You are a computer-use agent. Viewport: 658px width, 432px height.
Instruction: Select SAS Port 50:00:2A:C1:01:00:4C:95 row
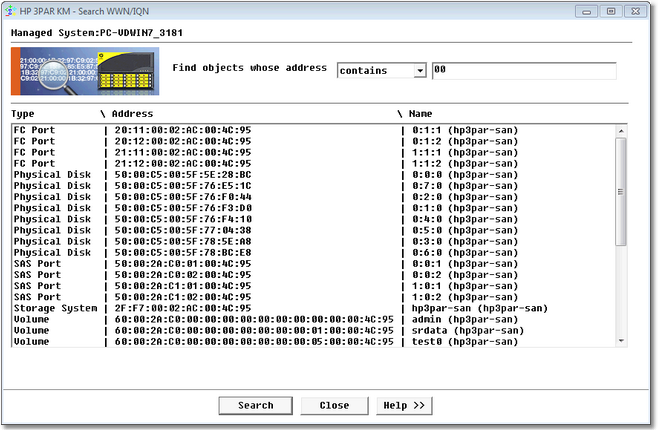(x=313, y=286)
